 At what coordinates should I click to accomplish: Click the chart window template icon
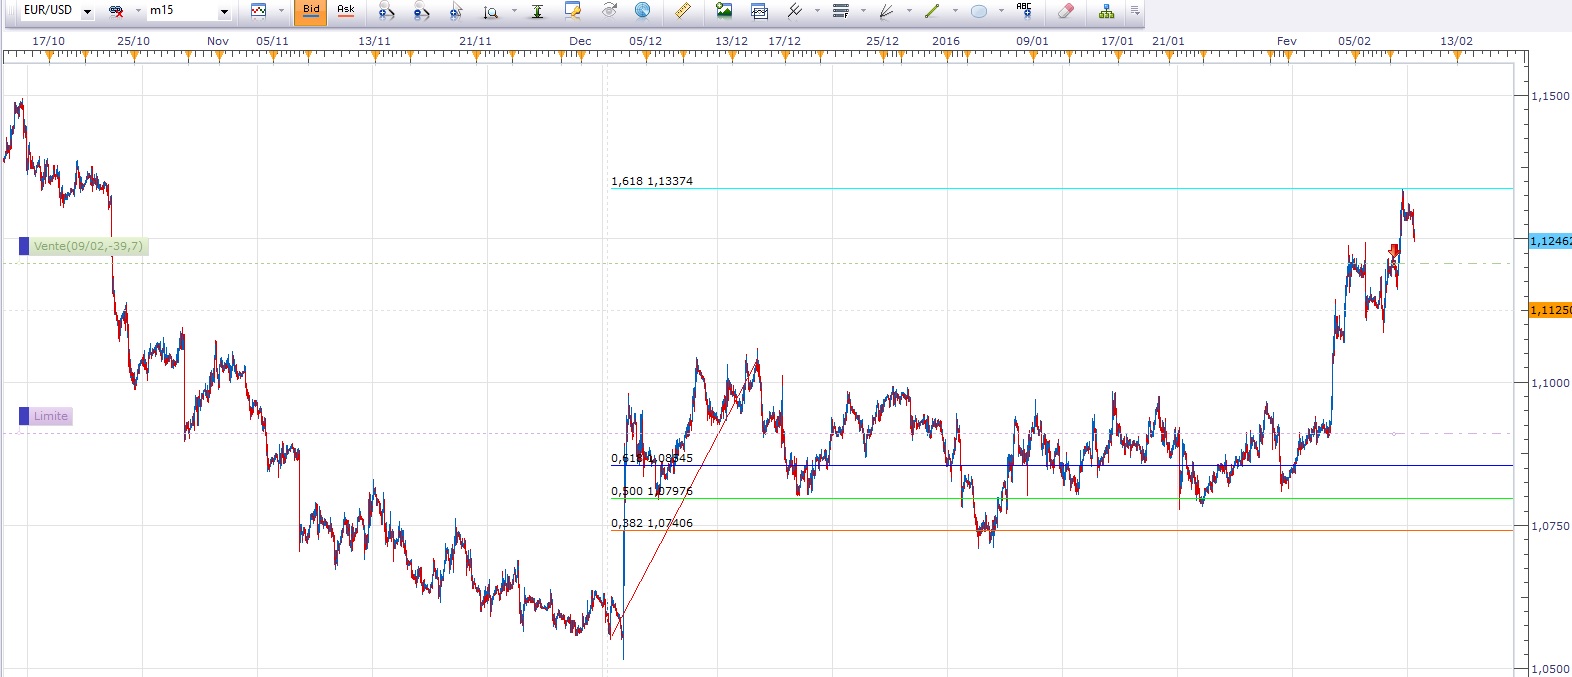tap(759, 11)
